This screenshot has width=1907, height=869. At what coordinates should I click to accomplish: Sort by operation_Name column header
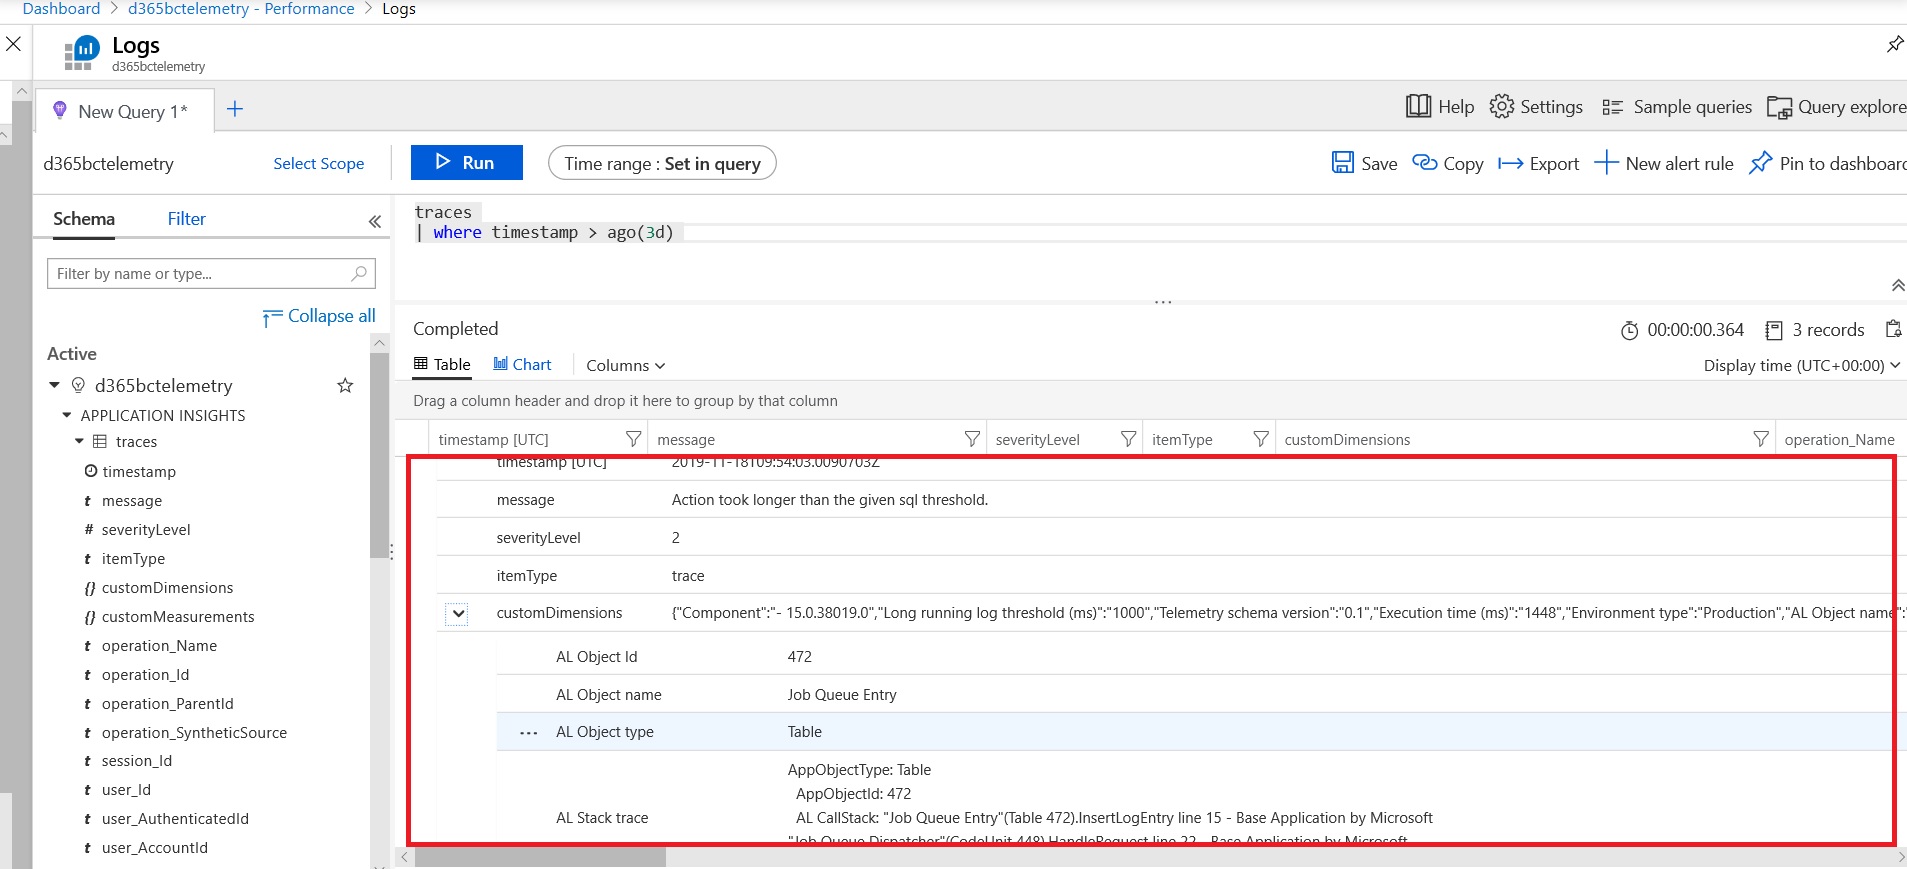[1839, 439]
